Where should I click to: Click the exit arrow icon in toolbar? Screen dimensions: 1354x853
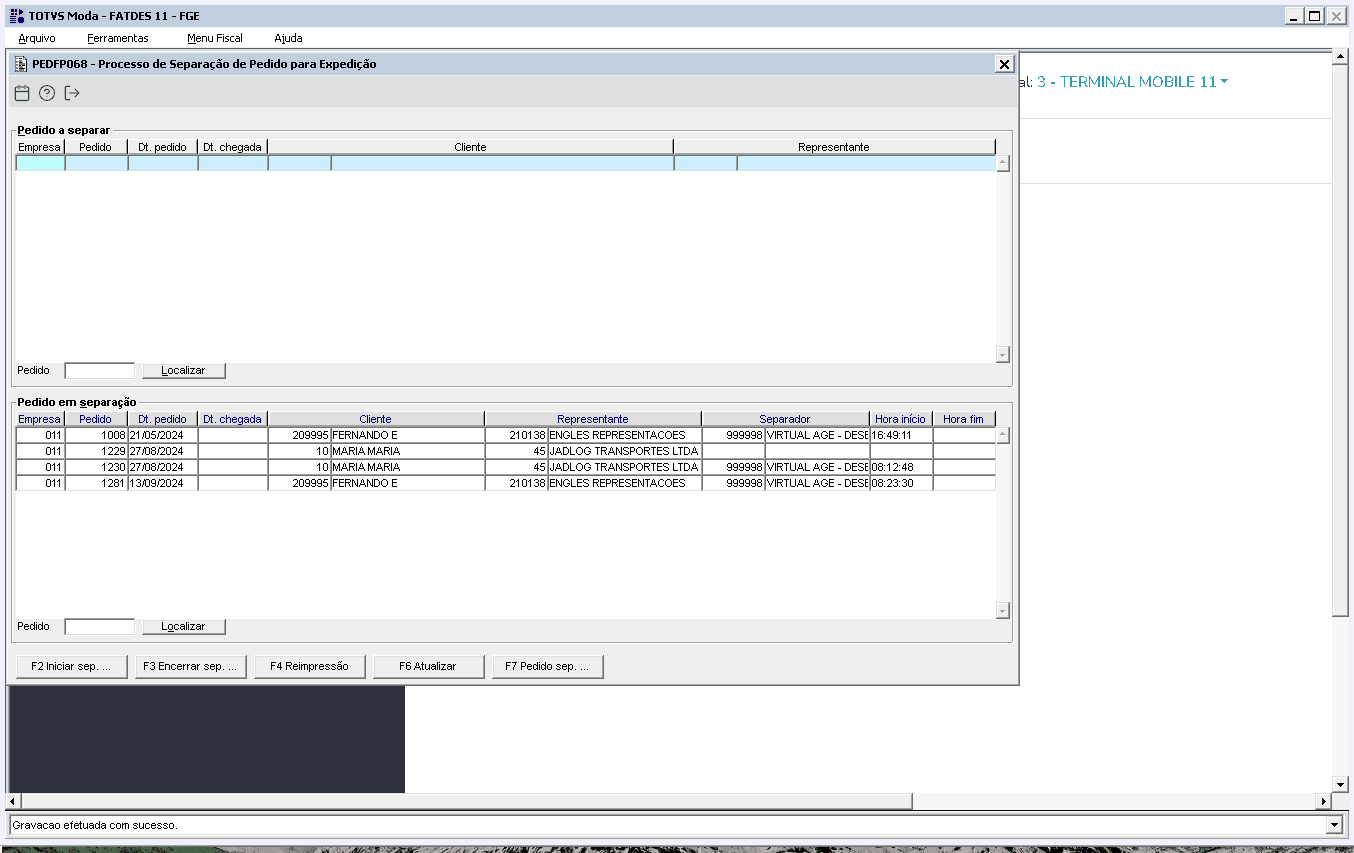click(72, 93)
